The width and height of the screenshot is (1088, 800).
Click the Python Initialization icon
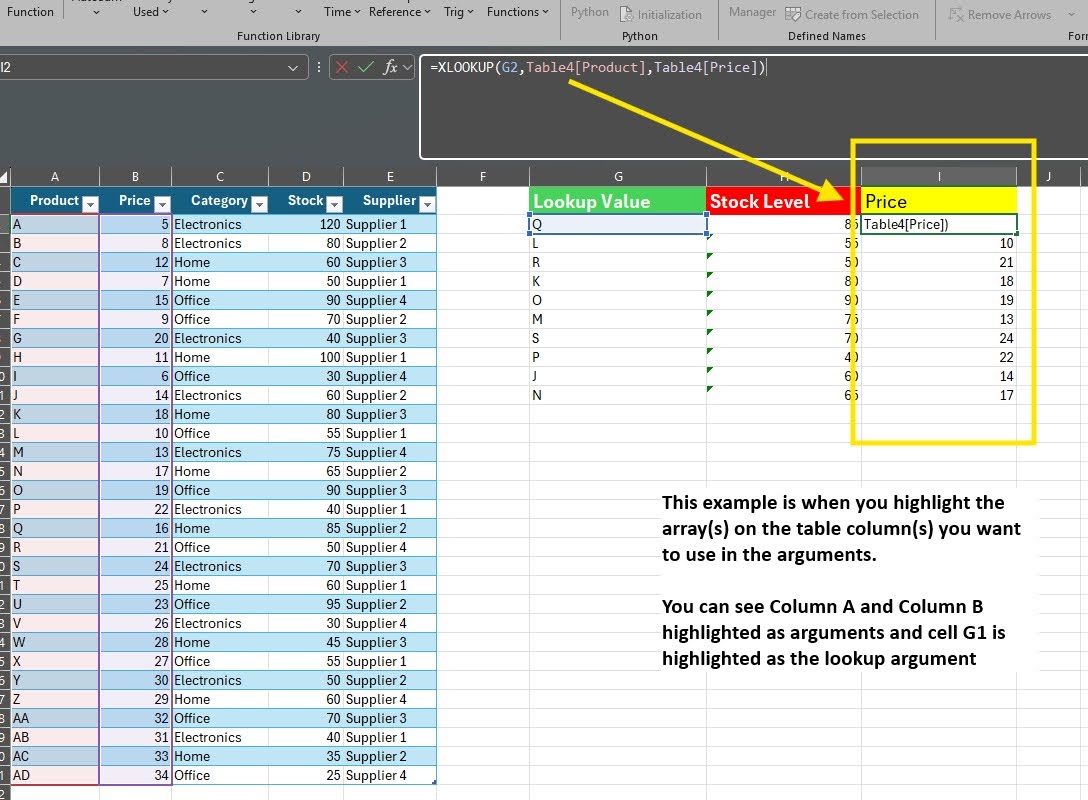(x=627, y=14)
